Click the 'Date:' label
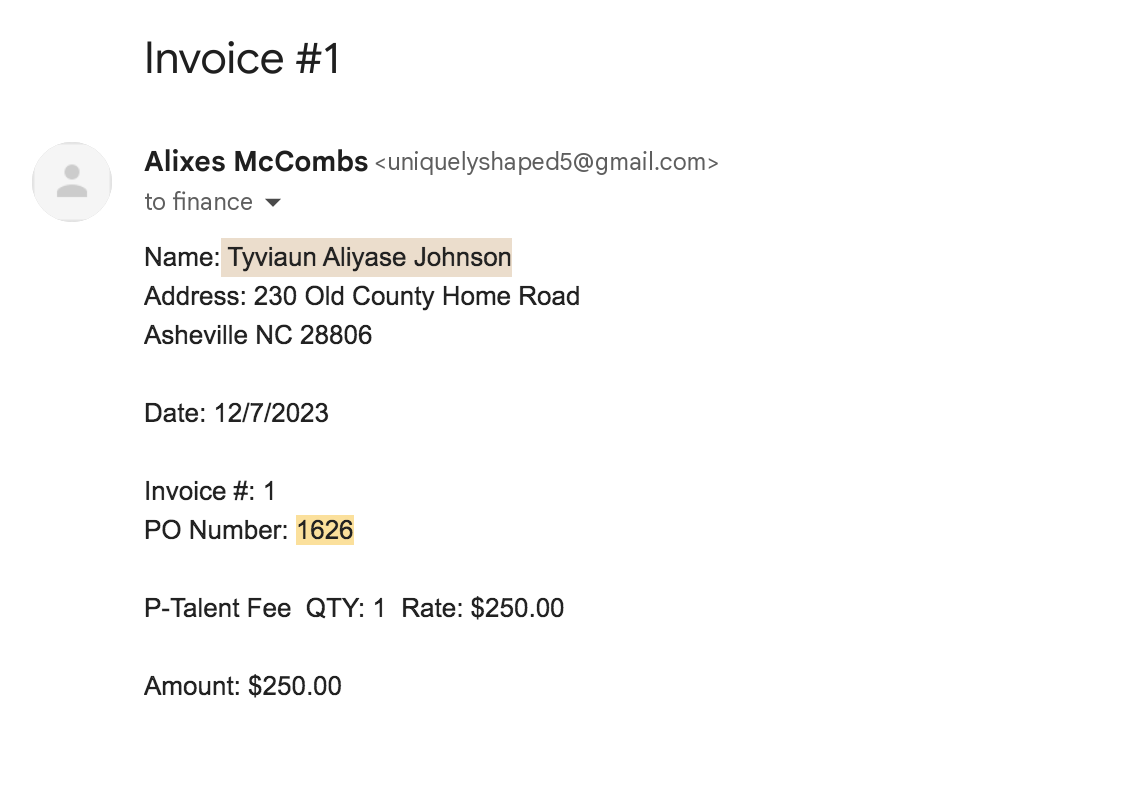This screenshot has height=786, width=1128. pyautogui.click(x=175, y=413)
